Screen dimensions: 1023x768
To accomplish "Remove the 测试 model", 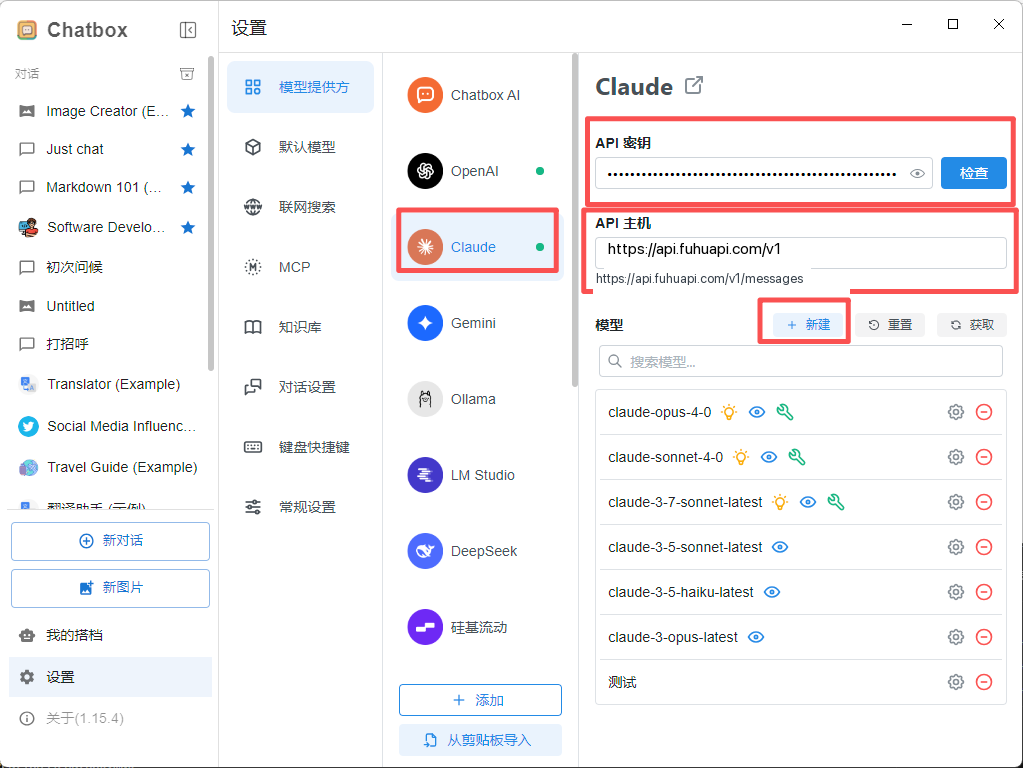I will pos(984,683).
